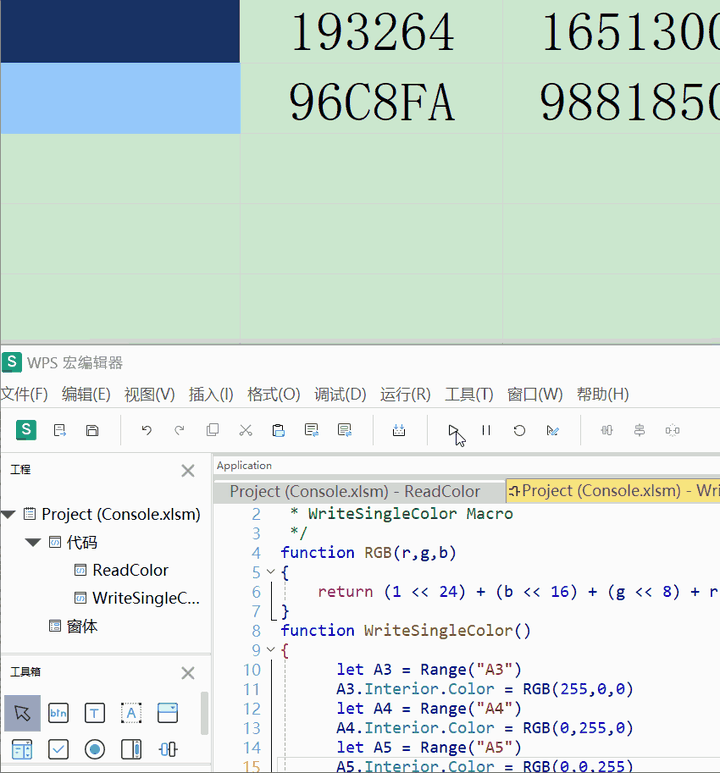Click the Save disk icon

click(92, 430)
